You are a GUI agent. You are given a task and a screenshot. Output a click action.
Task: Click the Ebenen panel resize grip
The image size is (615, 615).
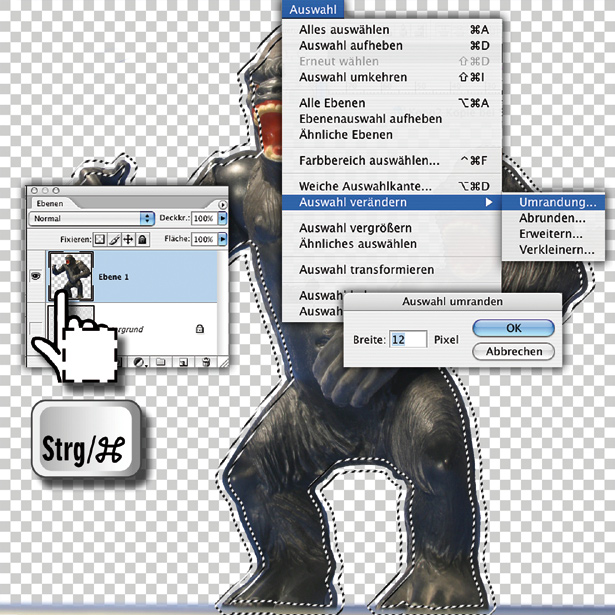point(224,362)
